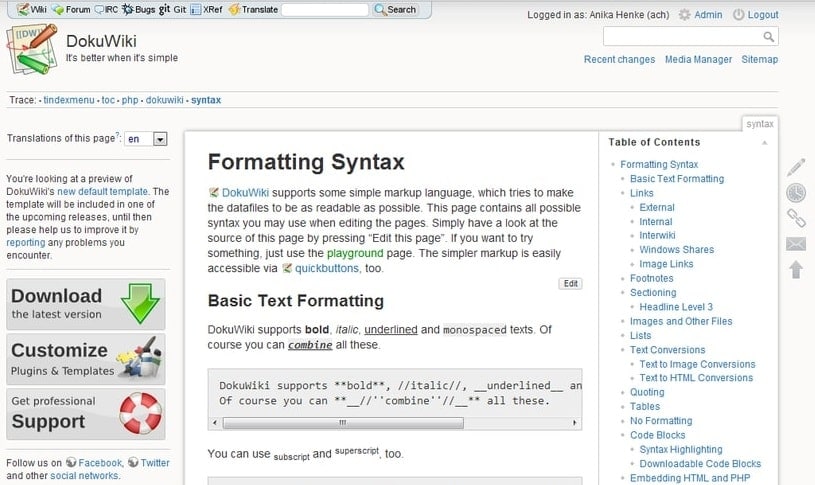Go to tindexmenu in trace breadcrumbs
The image size is (815, 485).
(69, 100)
